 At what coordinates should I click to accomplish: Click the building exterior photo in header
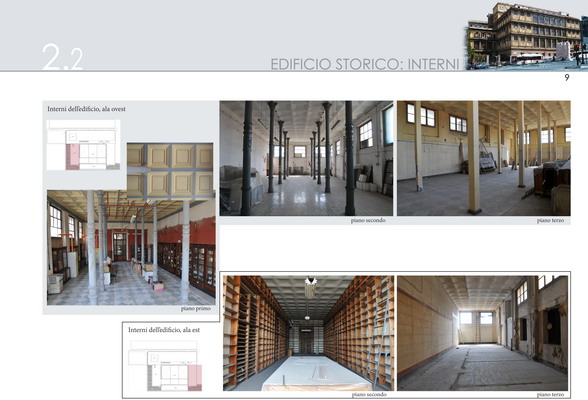[527, 36]
